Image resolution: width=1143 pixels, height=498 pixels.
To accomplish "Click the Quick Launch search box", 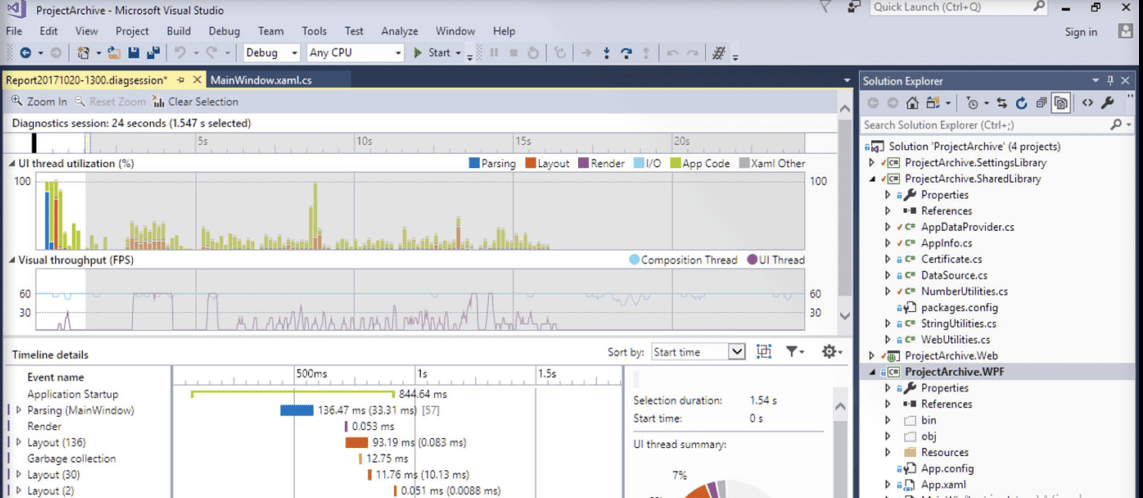I will 959,7.
